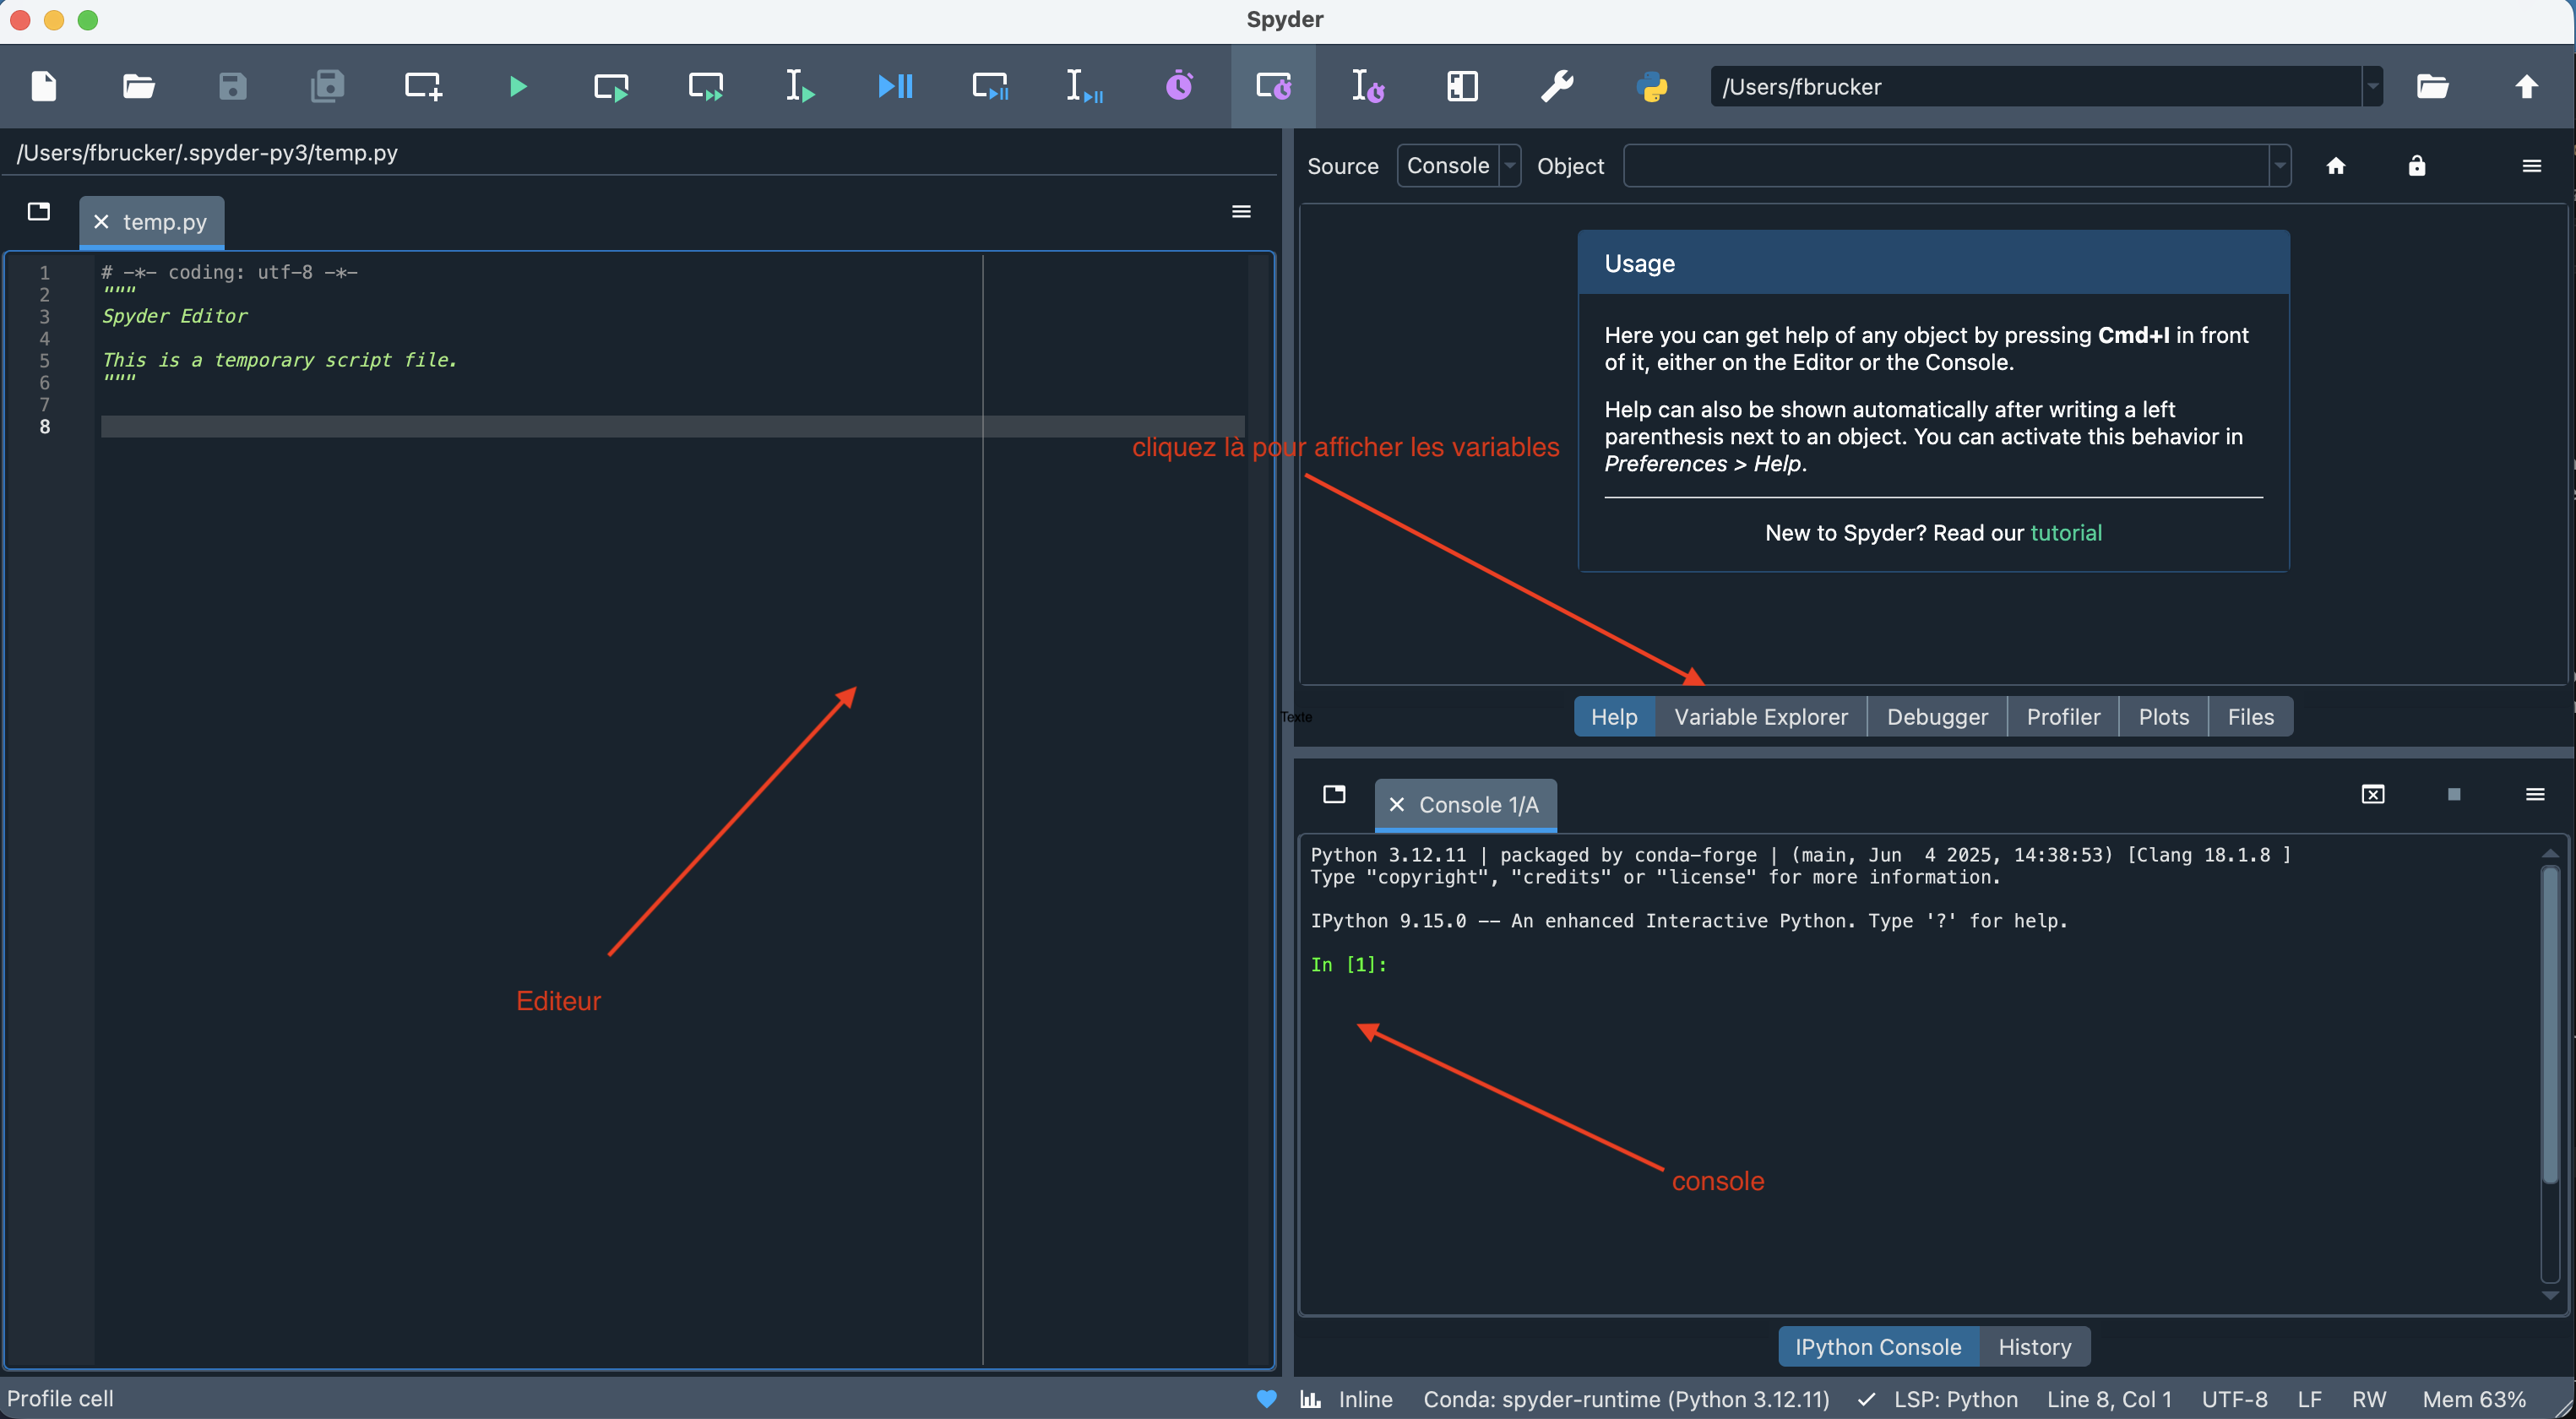This screenshot has height=1419, width=2576.
Task: Click the In [1]: console prompt
Action: tap(1349, 964)
